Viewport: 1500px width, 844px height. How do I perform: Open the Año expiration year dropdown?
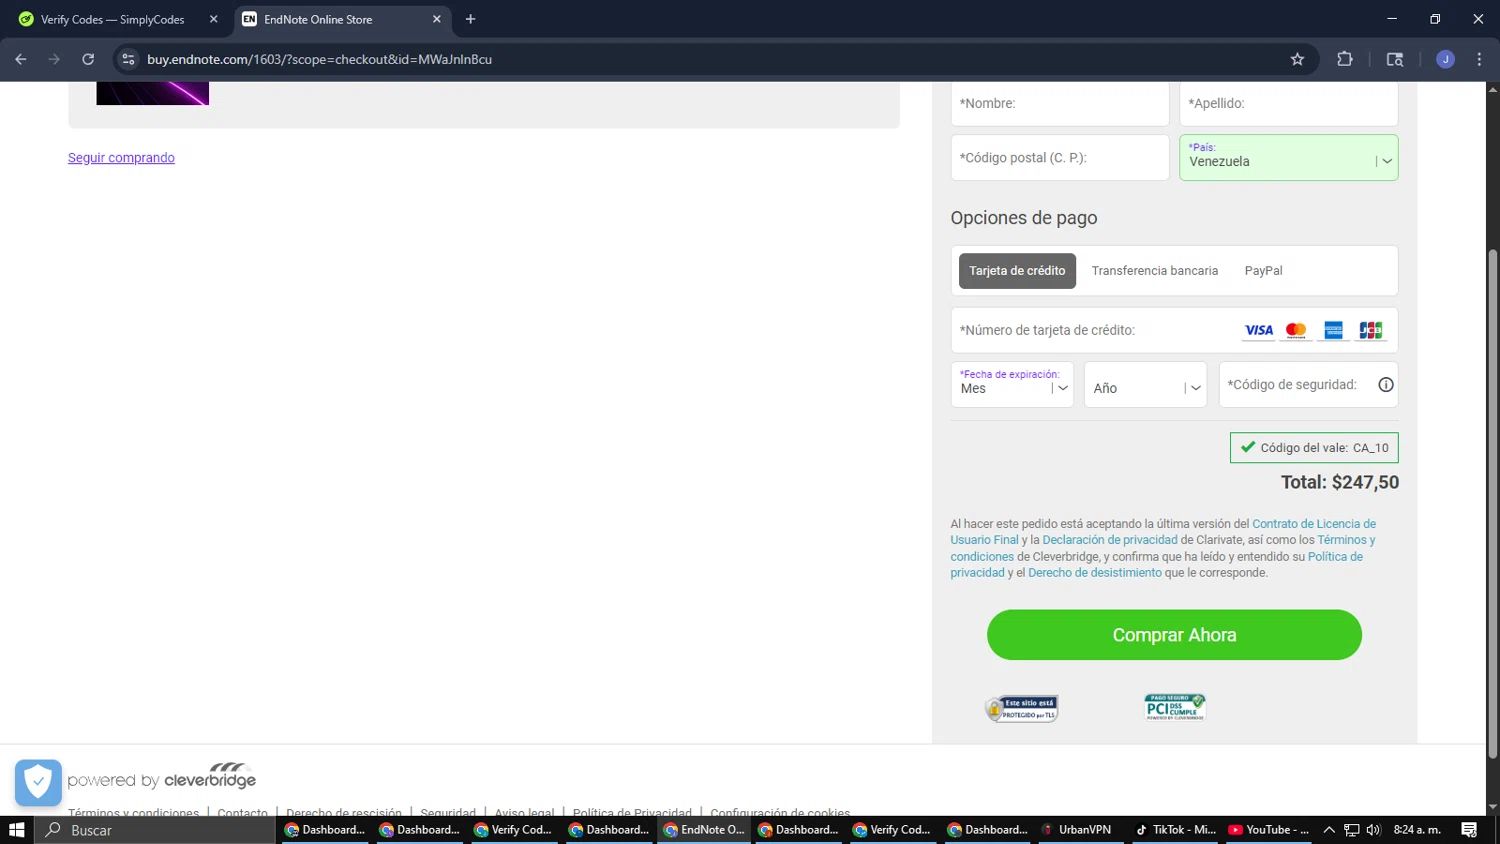[x=1146, y=385]
